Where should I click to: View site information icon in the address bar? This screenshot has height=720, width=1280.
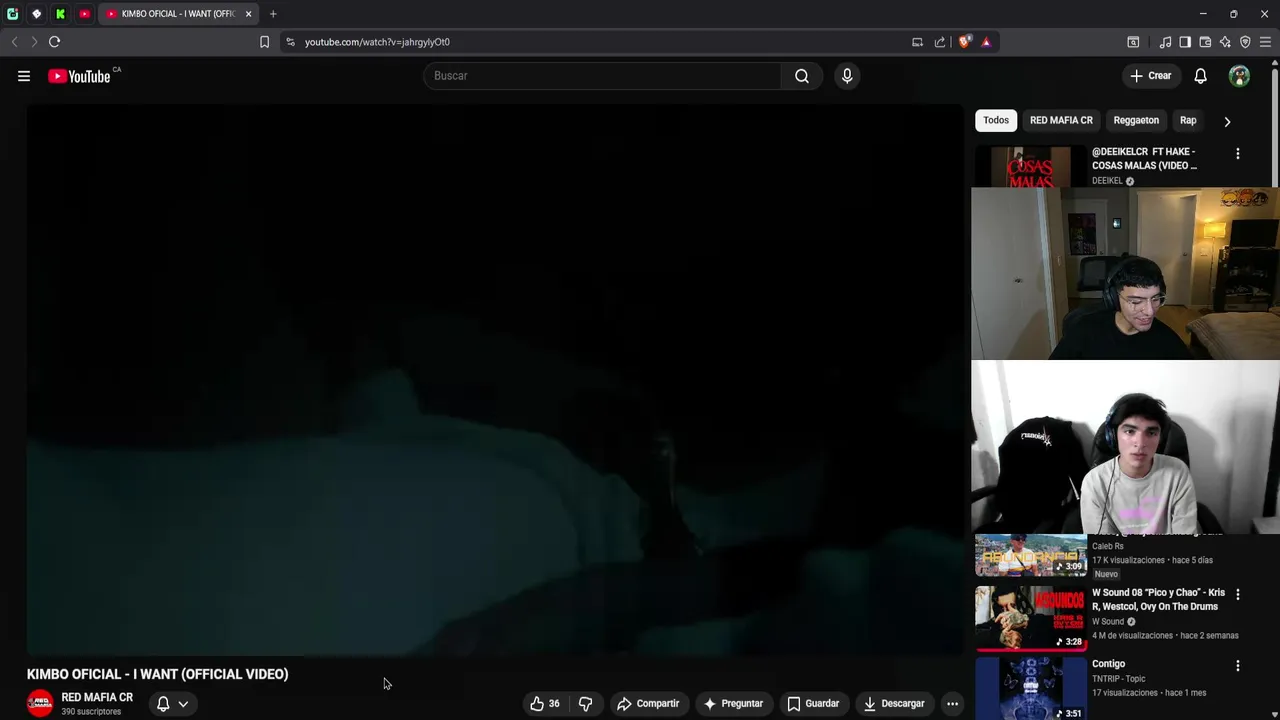click(x=290, y=42)
